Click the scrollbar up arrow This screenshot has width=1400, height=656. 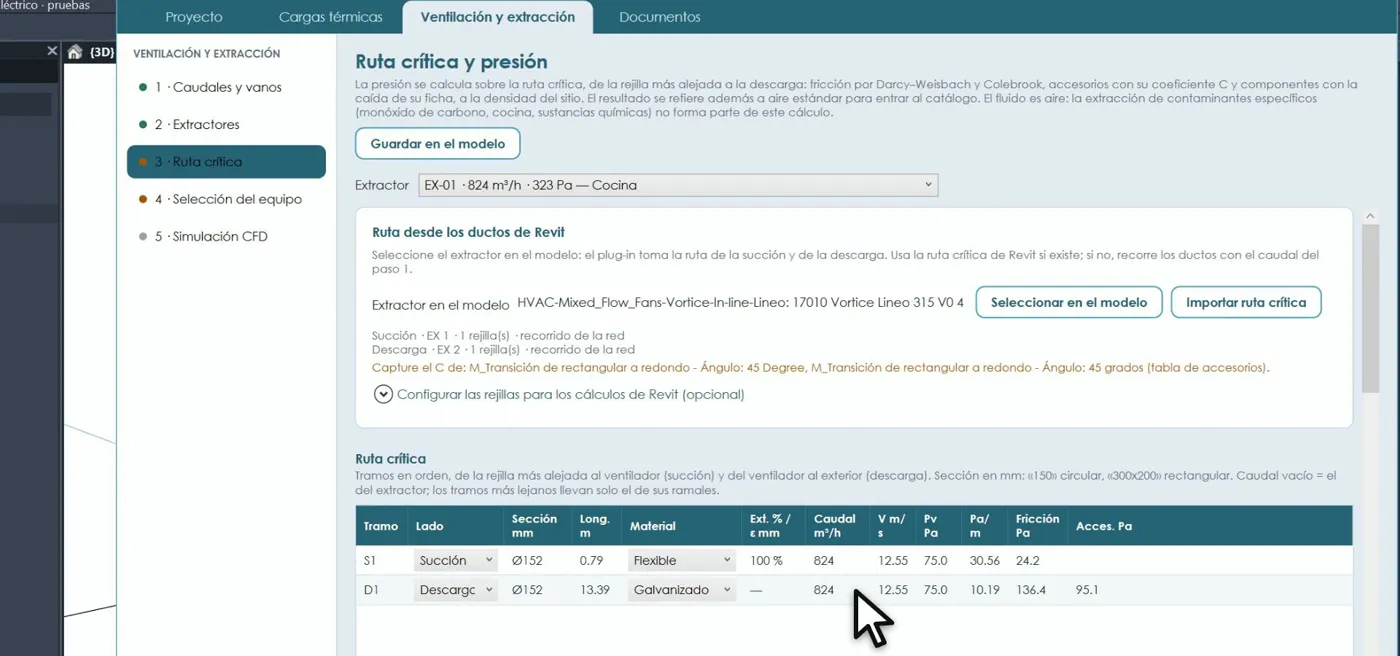[x=1370, y=215]
